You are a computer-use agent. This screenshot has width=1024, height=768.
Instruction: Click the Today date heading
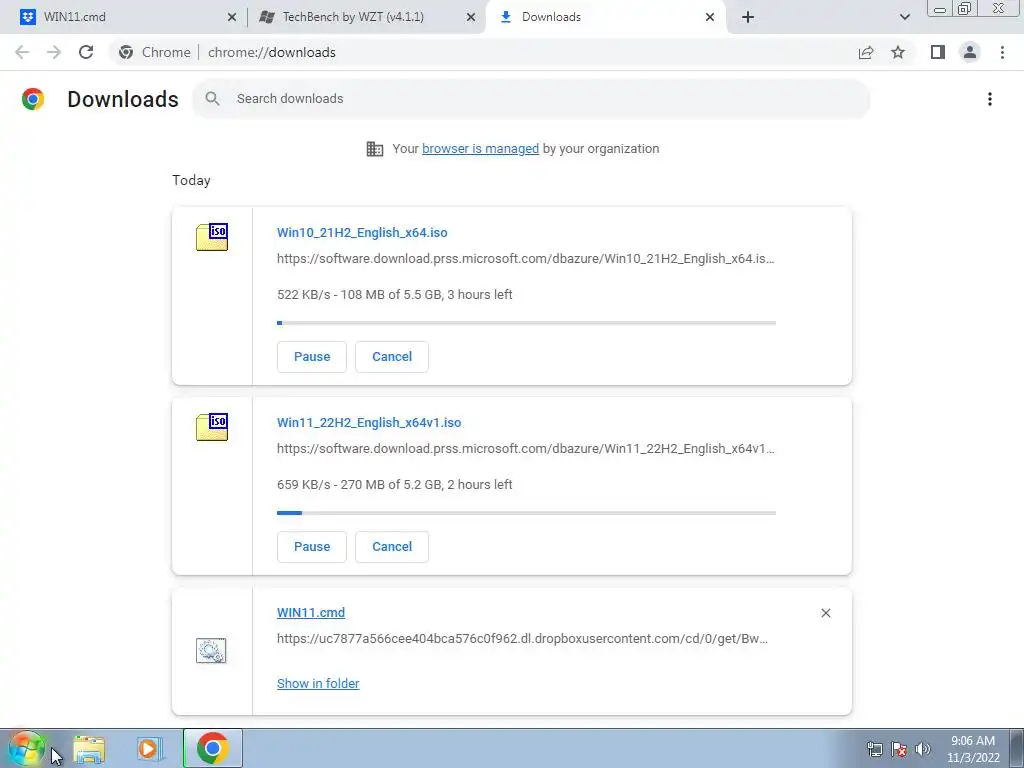coord(191,180)
